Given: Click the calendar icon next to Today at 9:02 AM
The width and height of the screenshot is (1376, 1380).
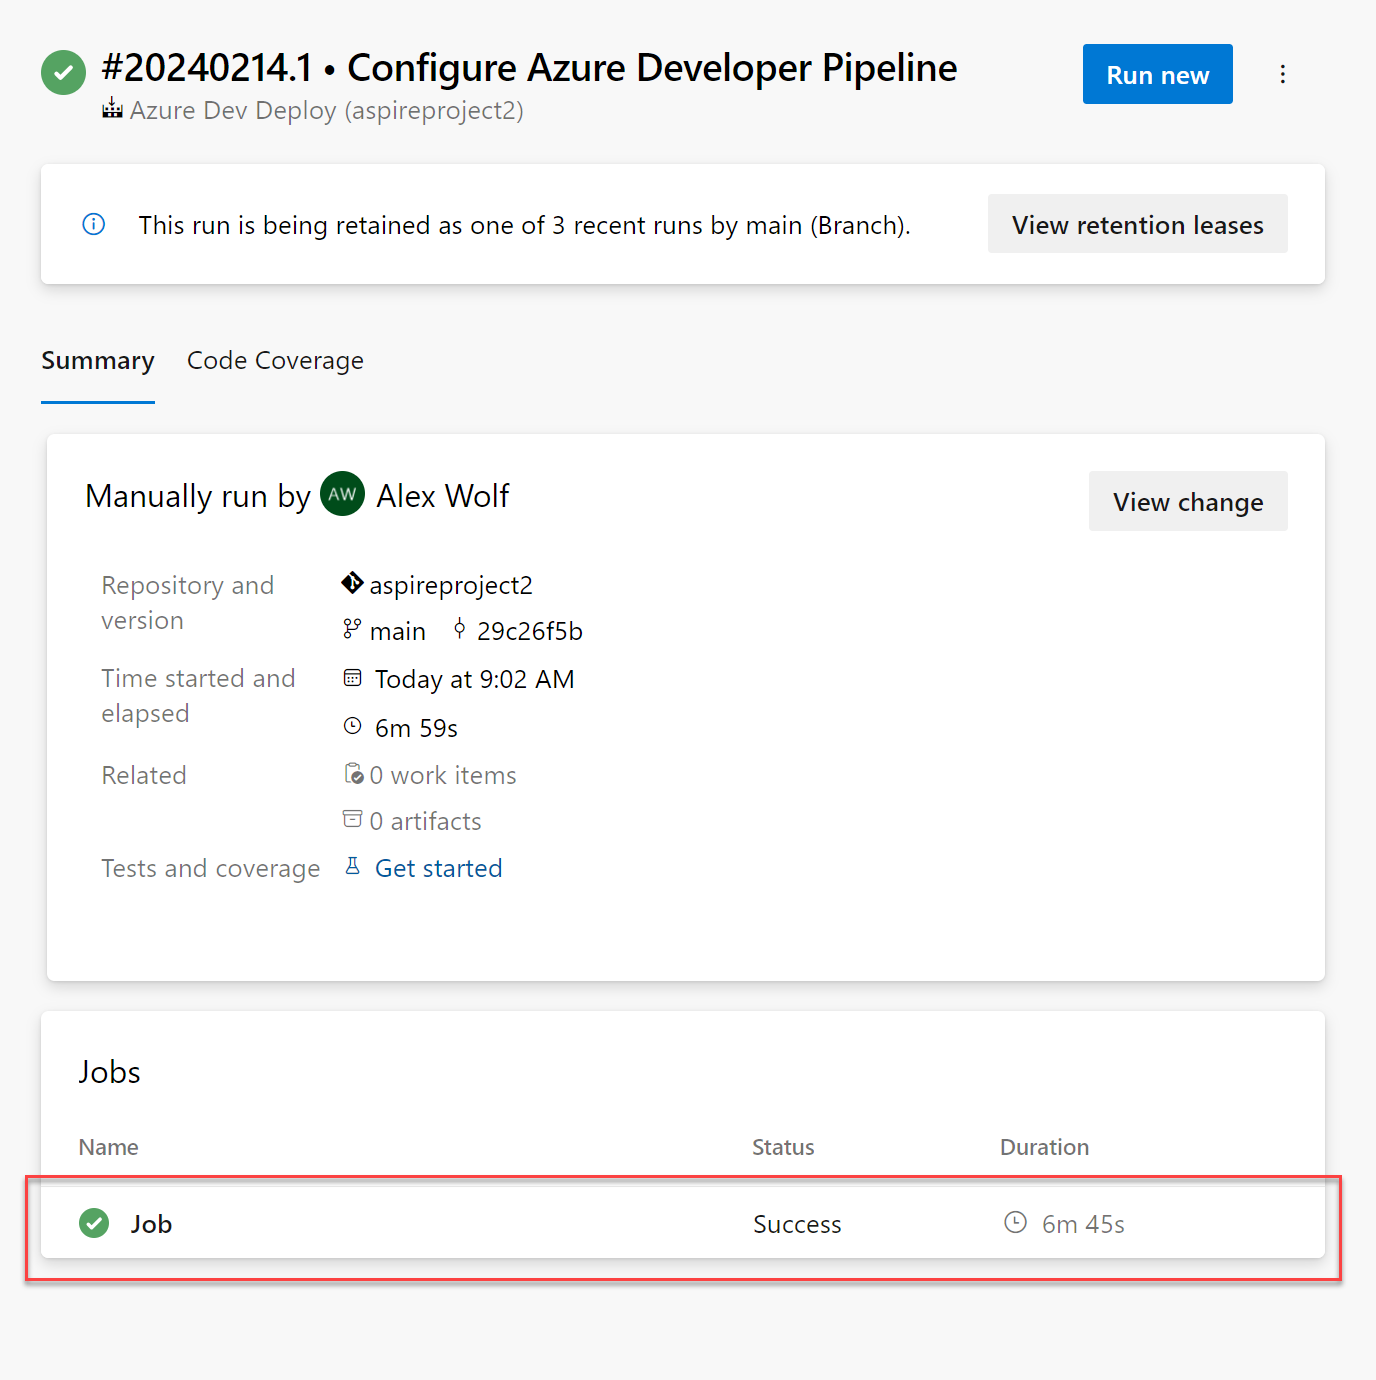Looking at the screenshot, I should coord(352,677).
